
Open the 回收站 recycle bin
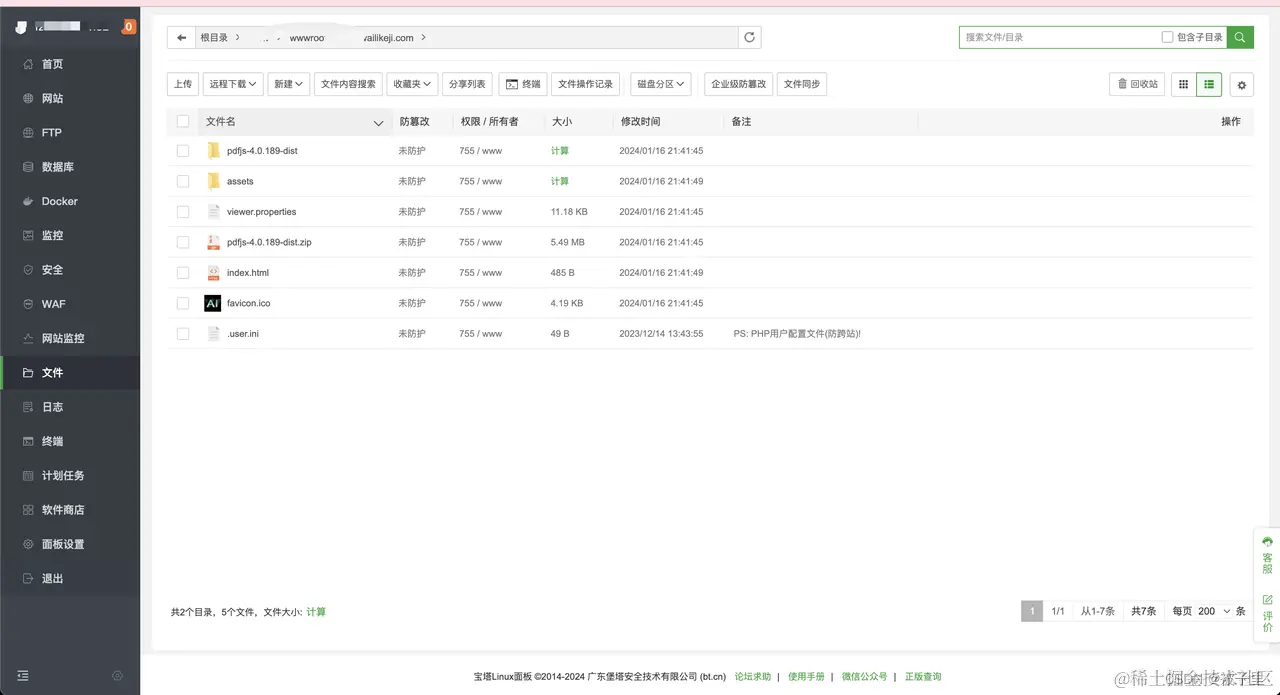coord(1137,84)
